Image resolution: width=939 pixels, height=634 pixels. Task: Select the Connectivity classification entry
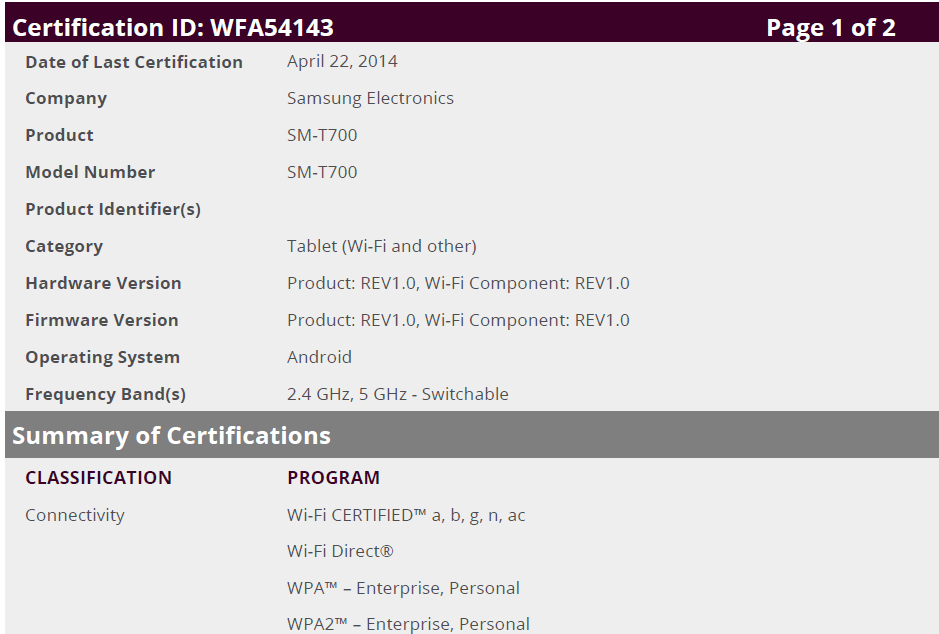[x=75, y=515]
